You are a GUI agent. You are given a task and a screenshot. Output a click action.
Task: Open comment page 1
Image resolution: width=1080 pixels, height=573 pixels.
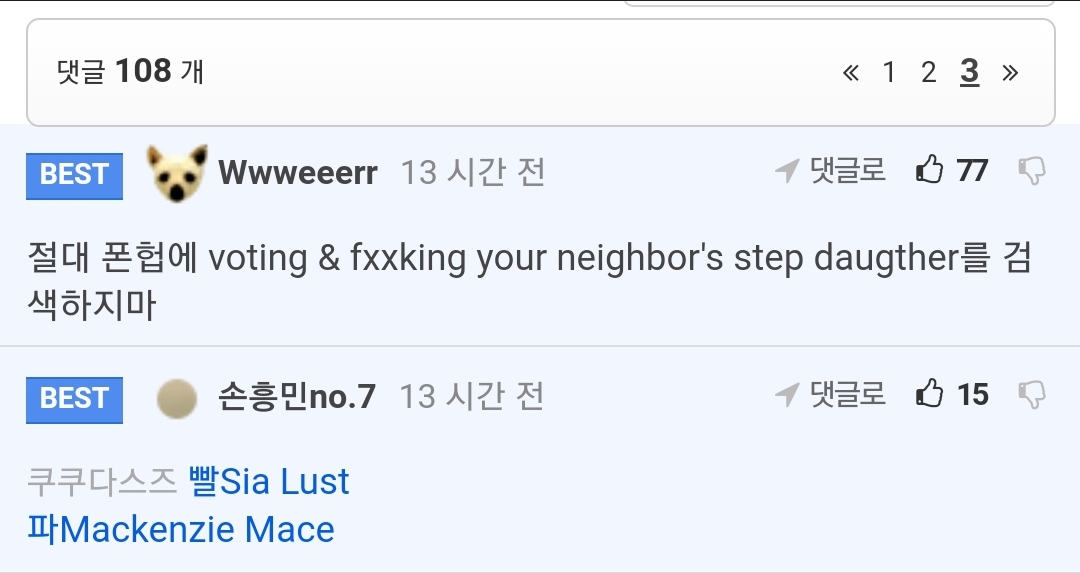889,73
